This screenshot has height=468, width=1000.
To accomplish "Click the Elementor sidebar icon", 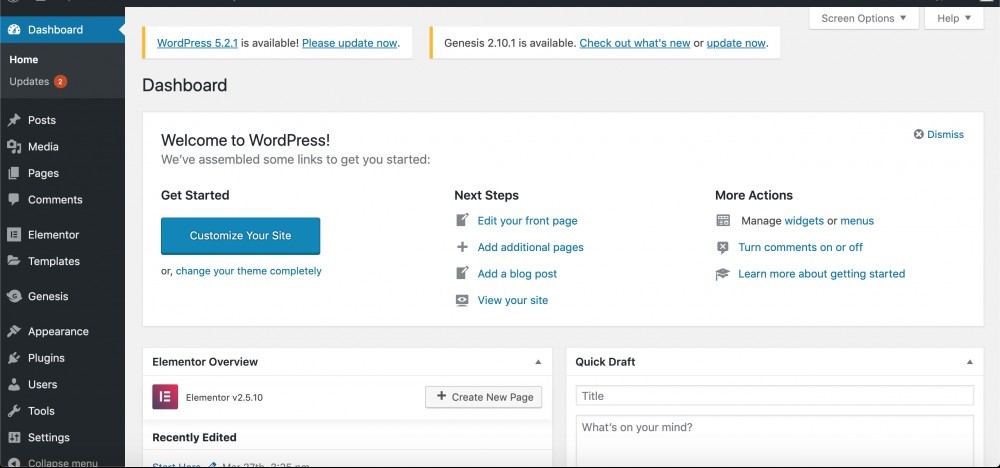I will click(x=14, y=235).
